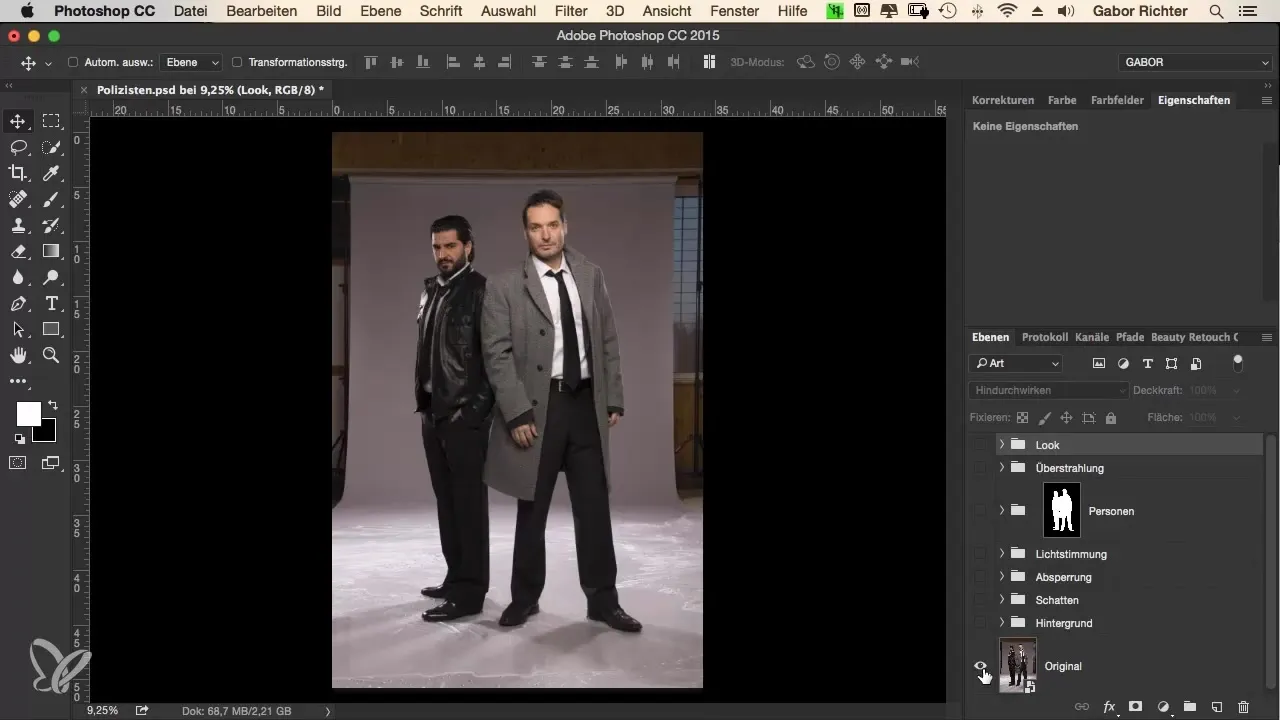The image size is (1280, 720).
Task: Select the Eraser tool
Action: pos(18,252)
